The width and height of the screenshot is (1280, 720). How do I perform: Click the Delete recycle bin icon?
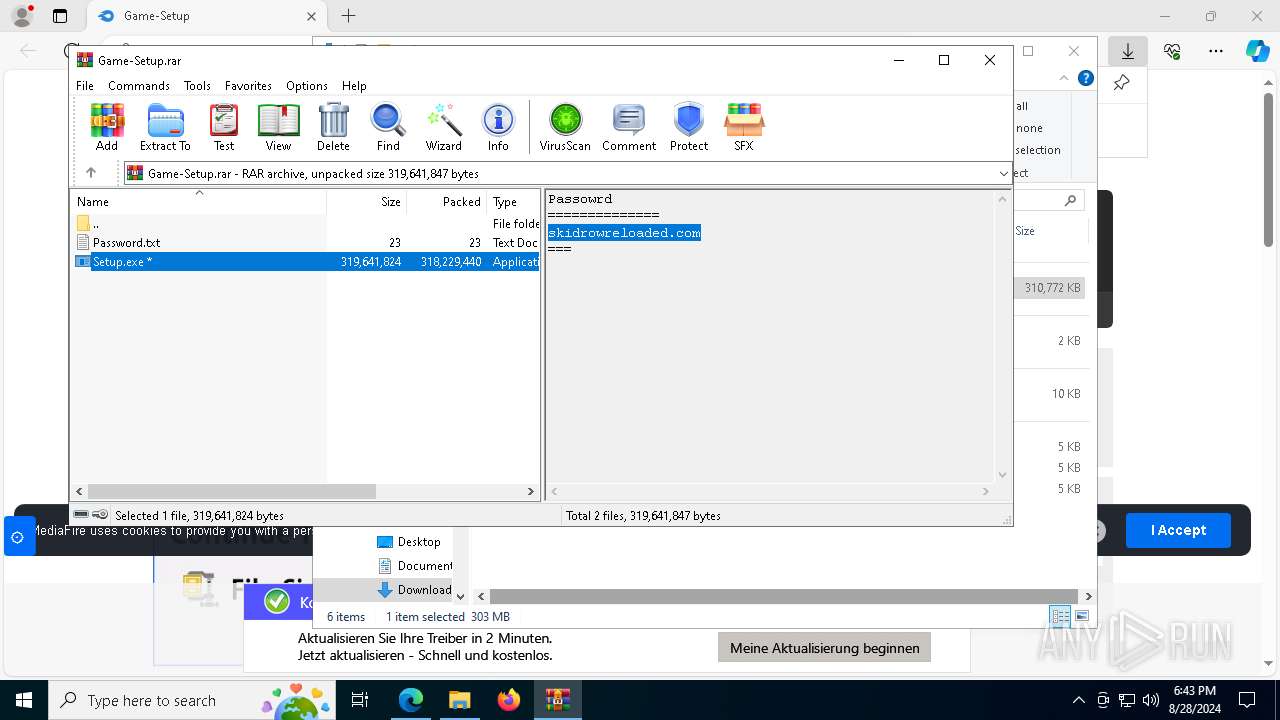(x=333, y=127)
